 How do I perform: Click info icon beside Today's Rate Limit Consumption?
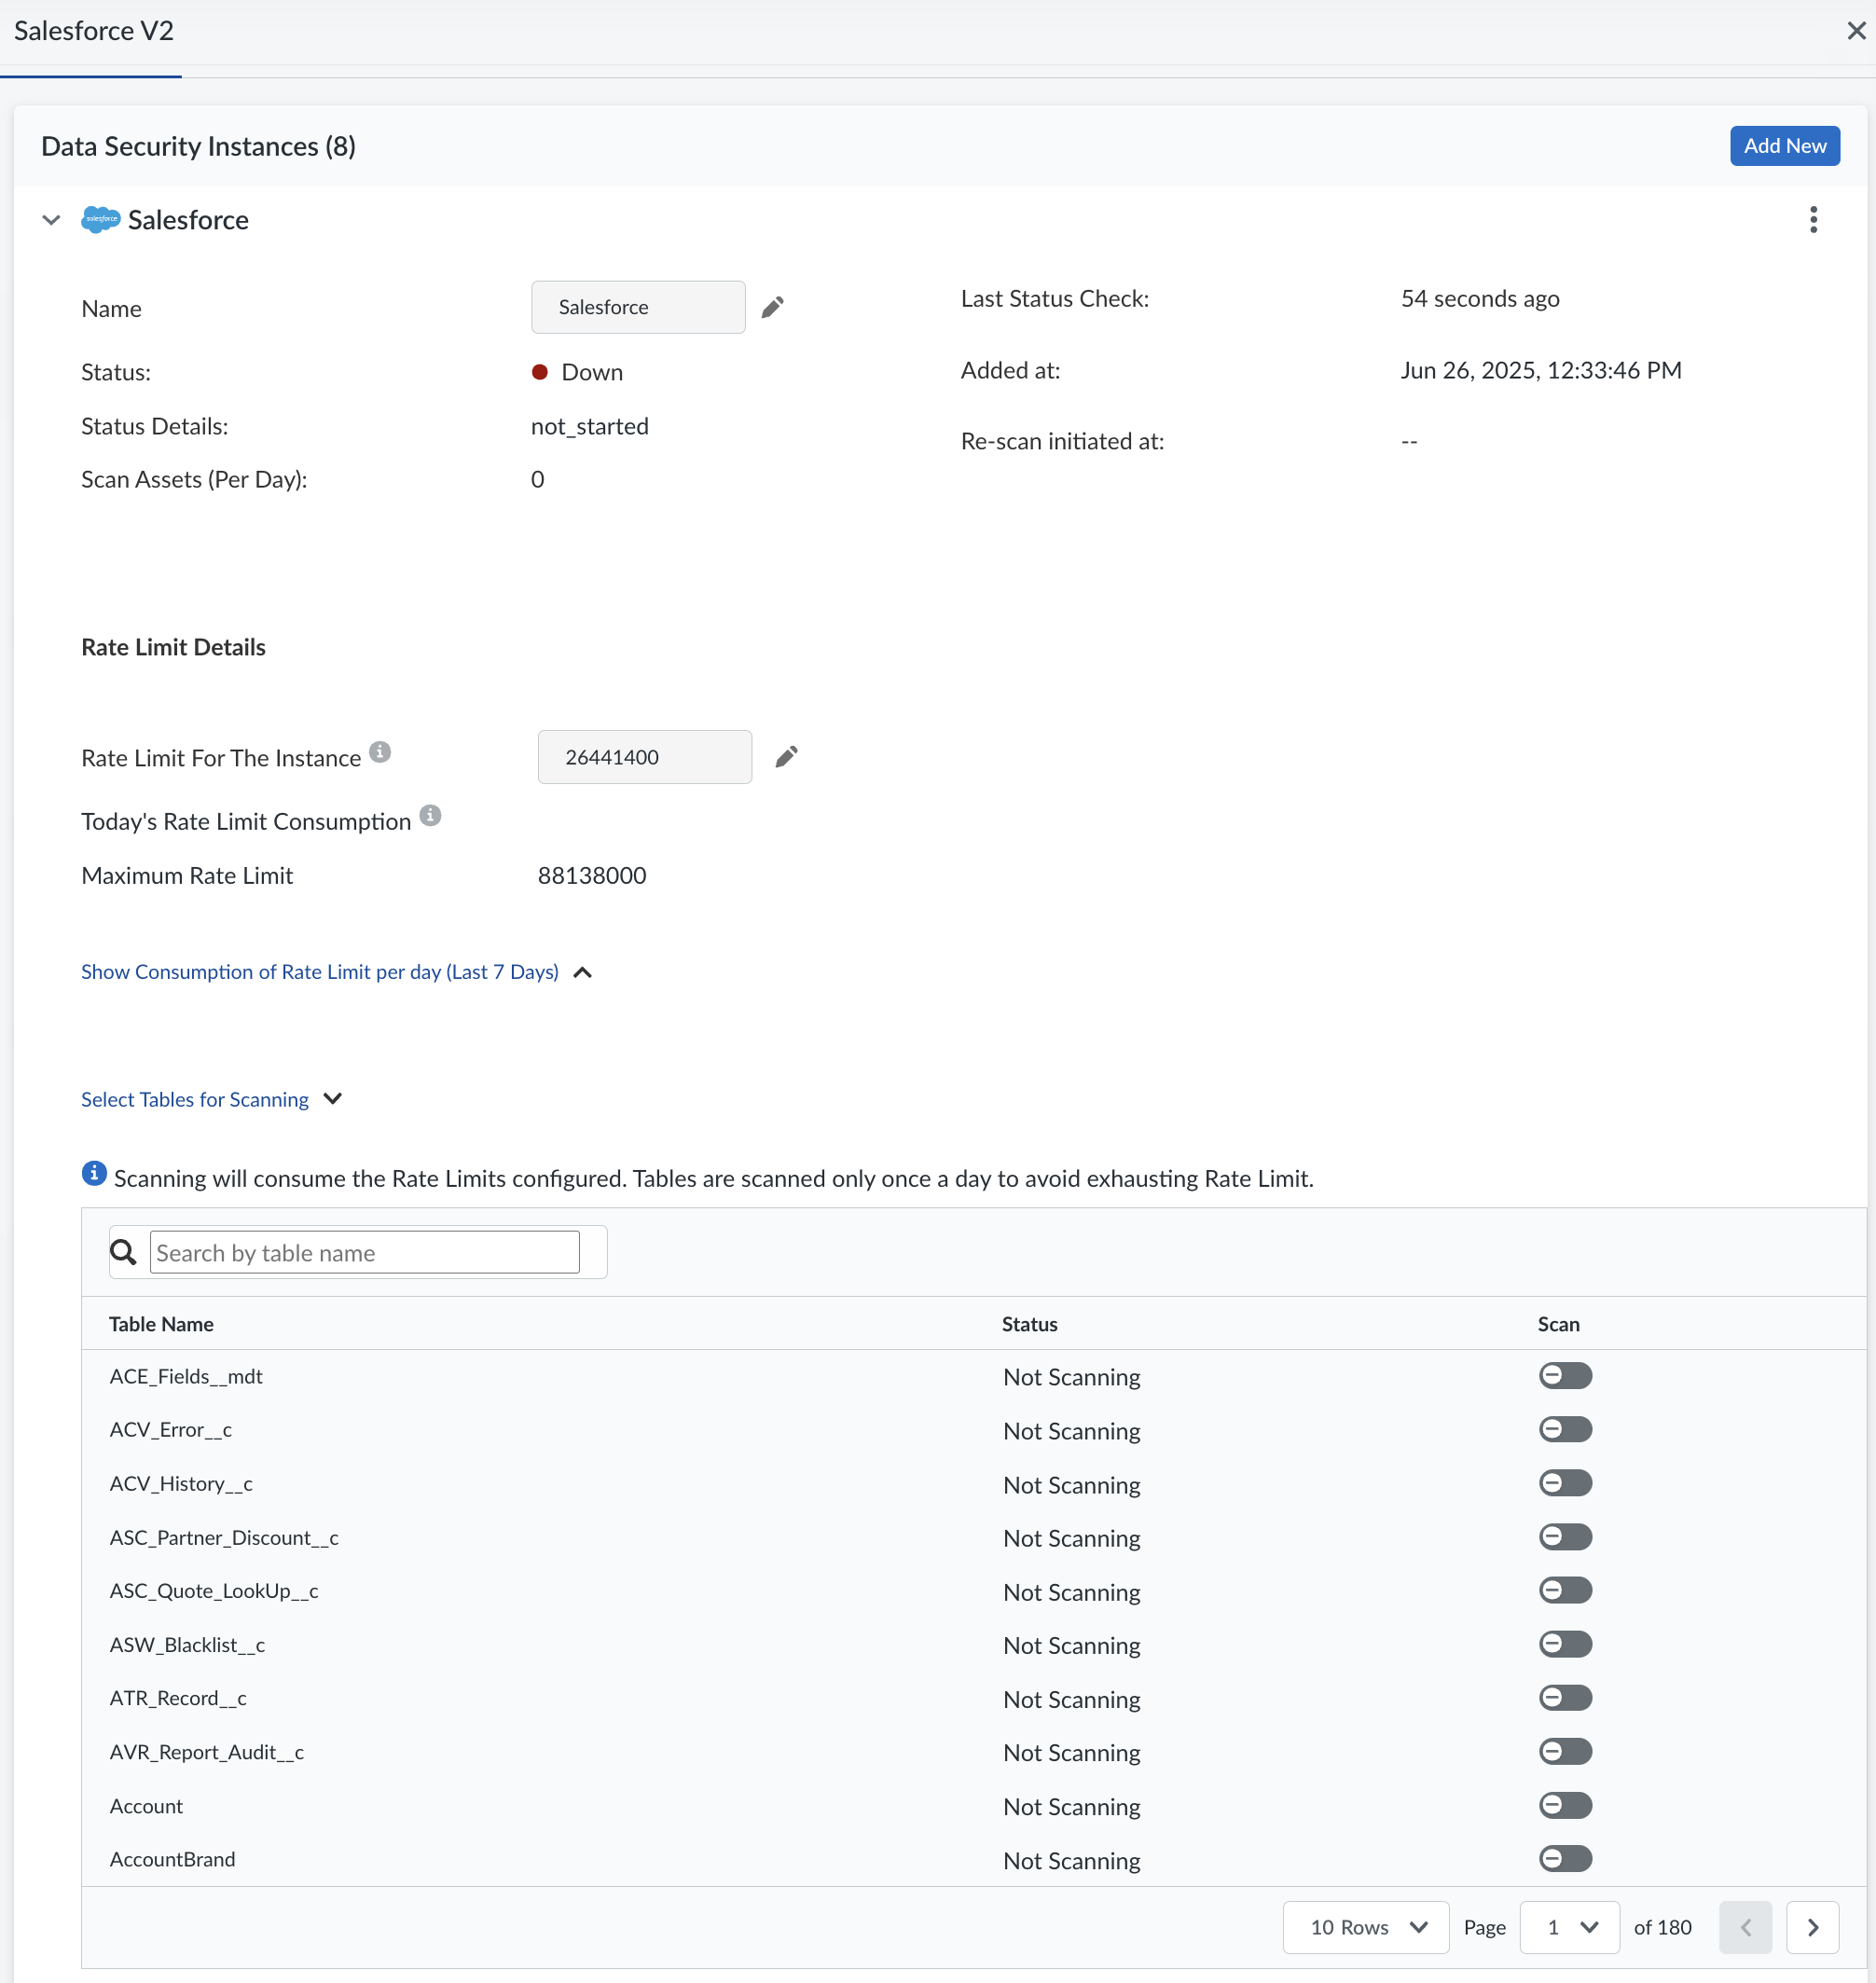430,816
